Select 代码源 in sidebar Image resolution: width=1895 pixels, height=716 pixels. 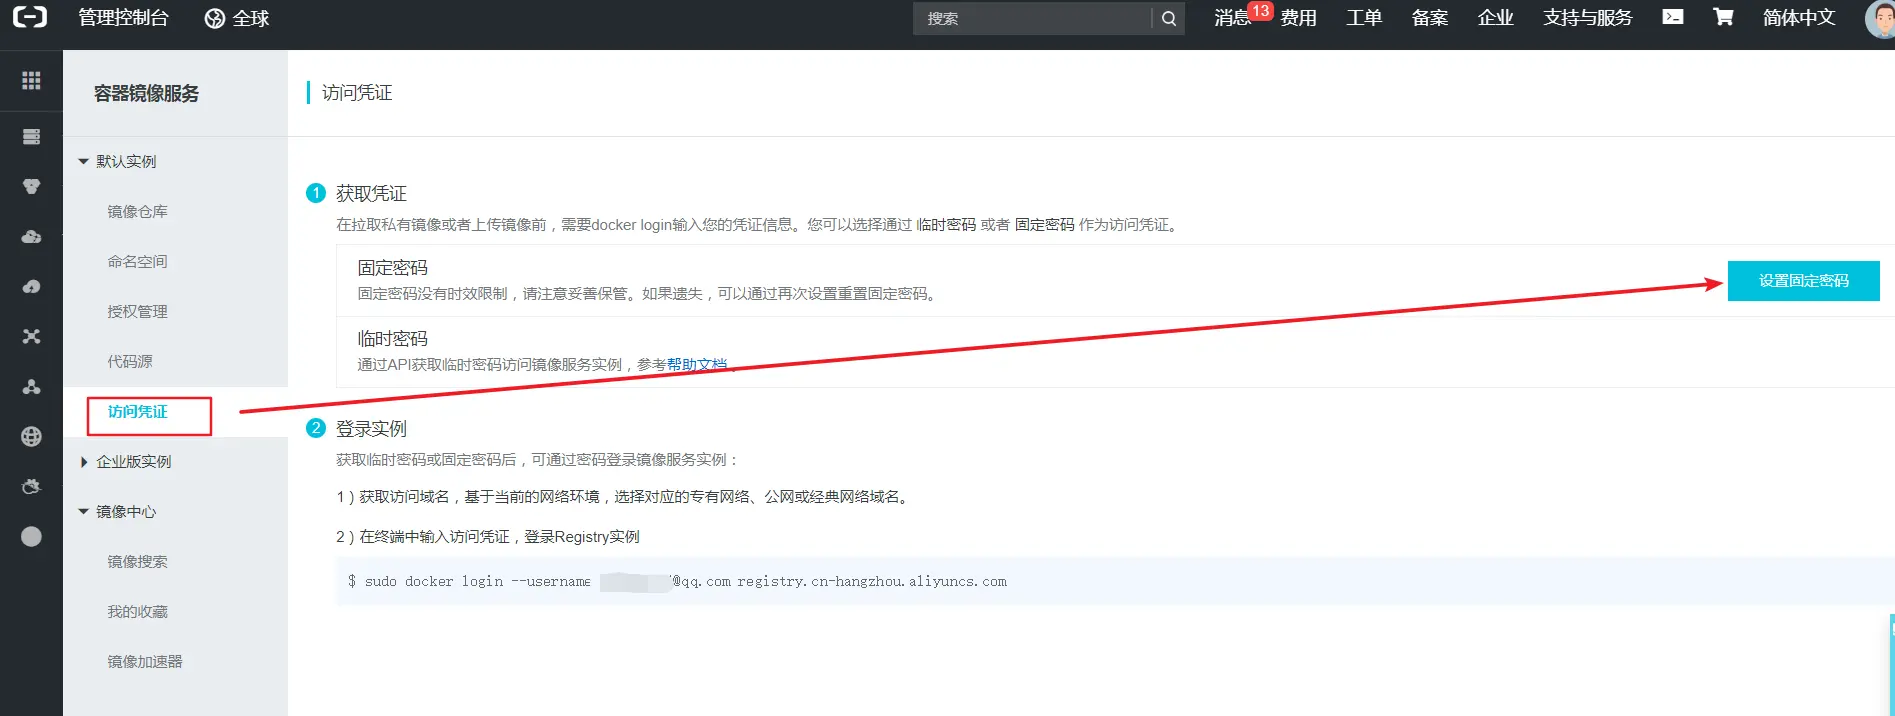tap(130, 361)
